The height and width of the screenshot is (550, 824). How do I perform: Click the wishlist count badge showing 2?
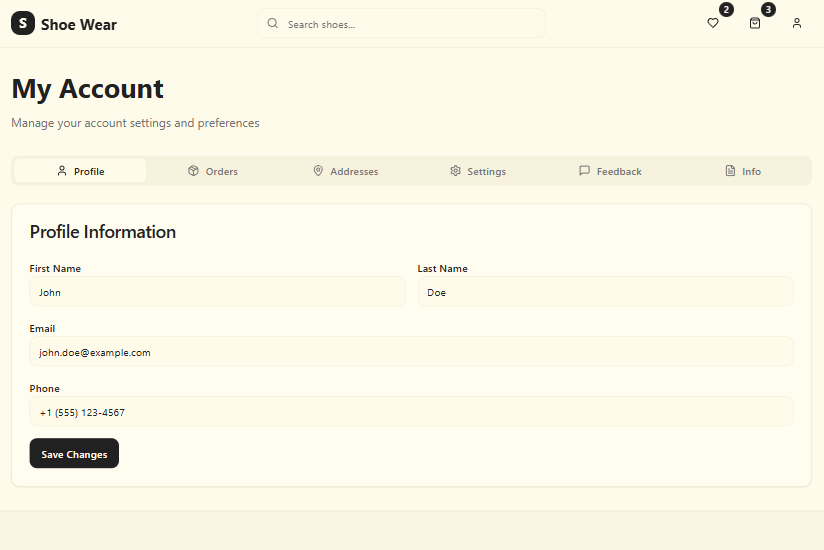726,10
